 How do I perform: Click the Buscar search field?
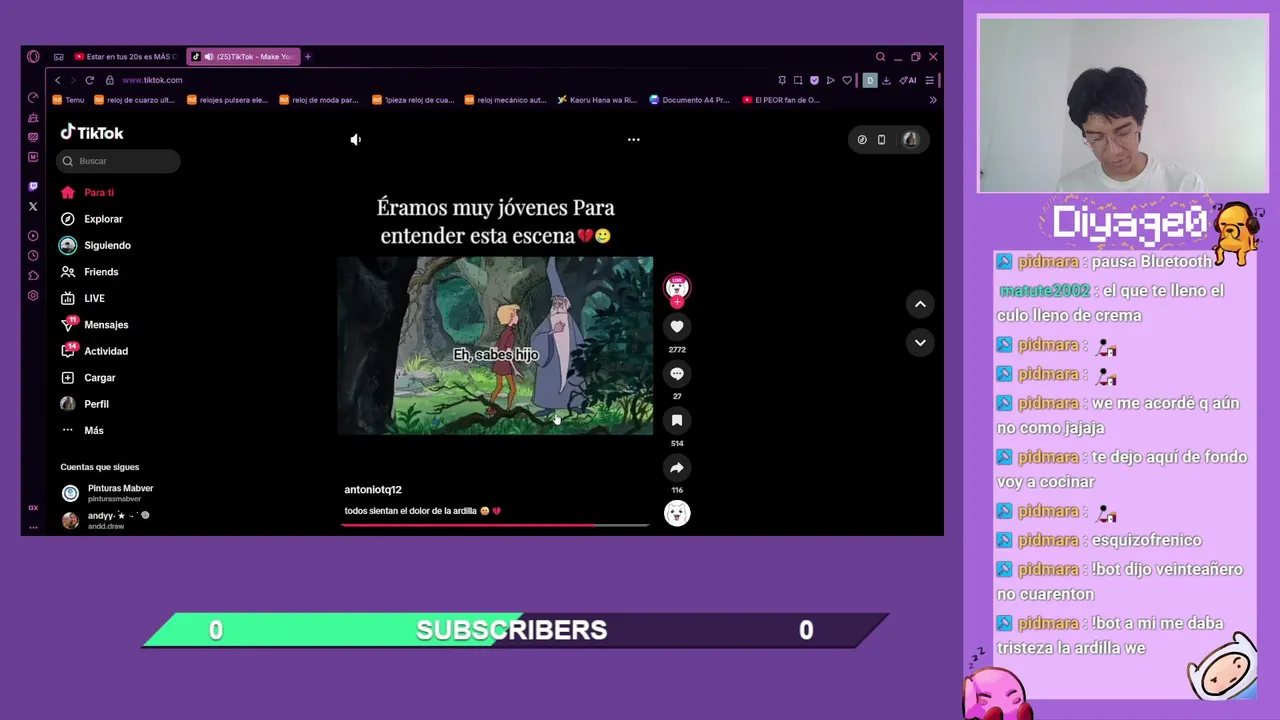[118, 161]
